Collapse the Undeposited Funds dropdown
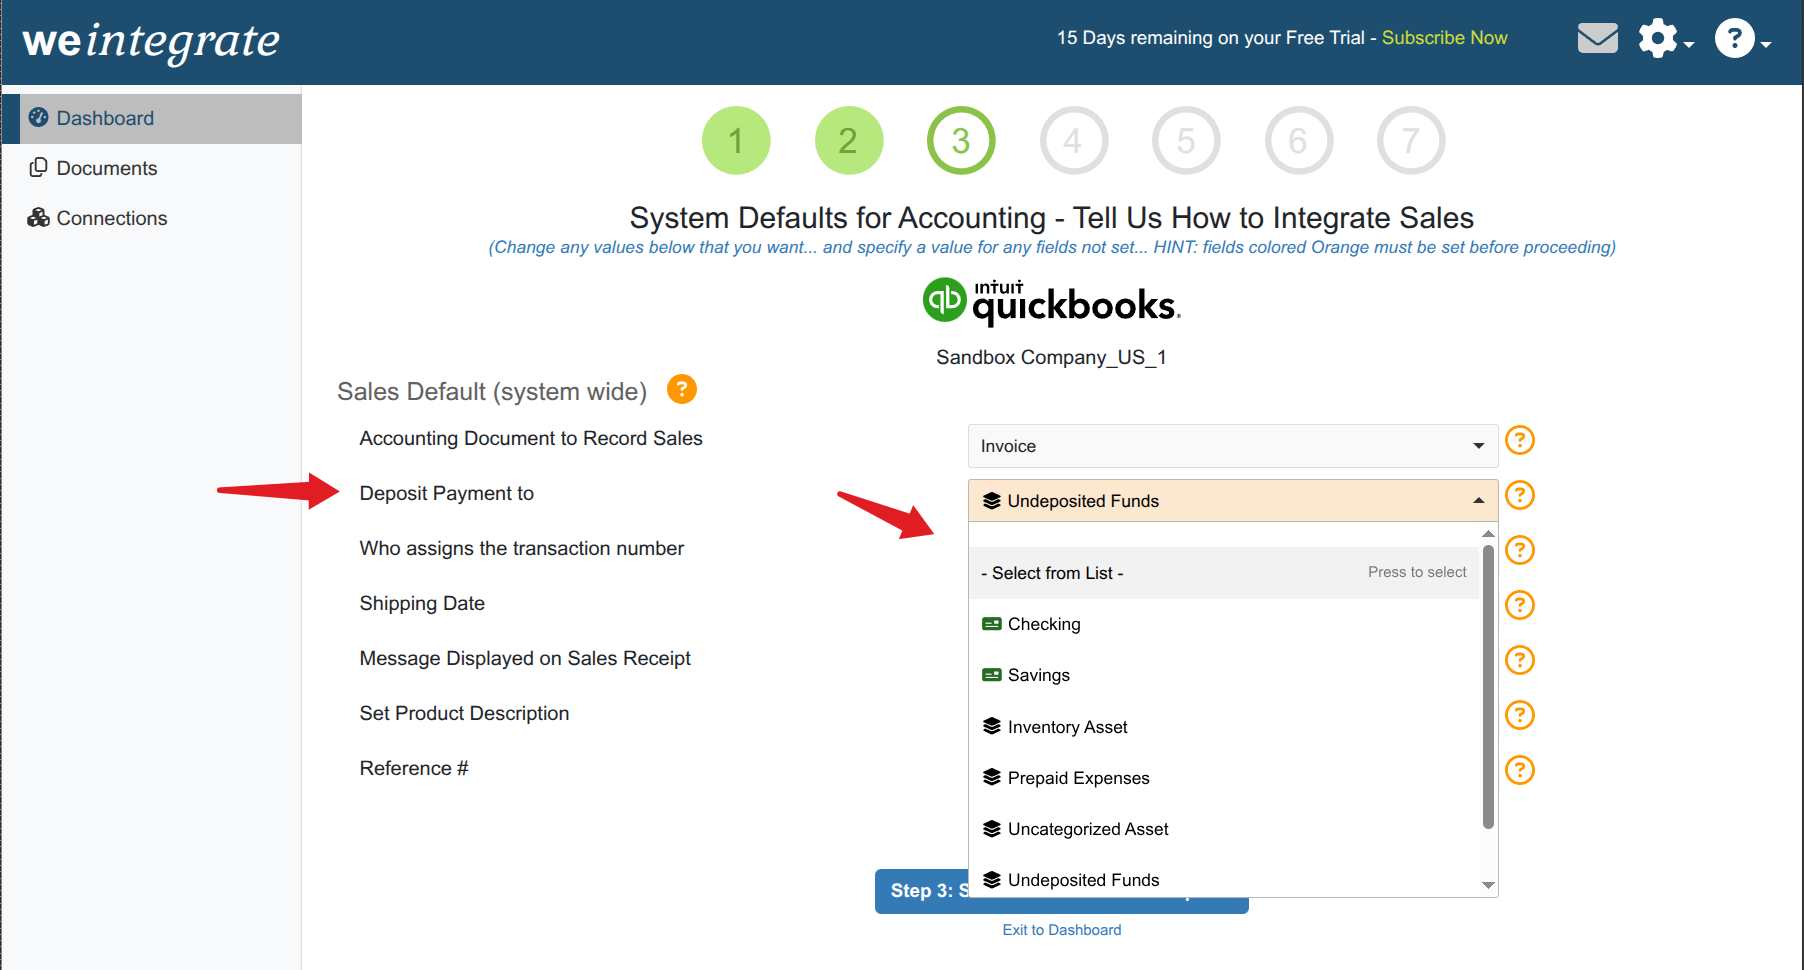This screenshot has width=1804, height=970. tap(1232, 501)
